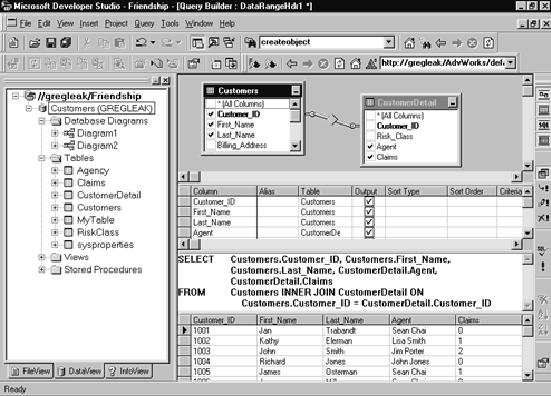Expand the RiskClass table node
551x396 pixels.
pyautogui.click(x=54, y=232)
